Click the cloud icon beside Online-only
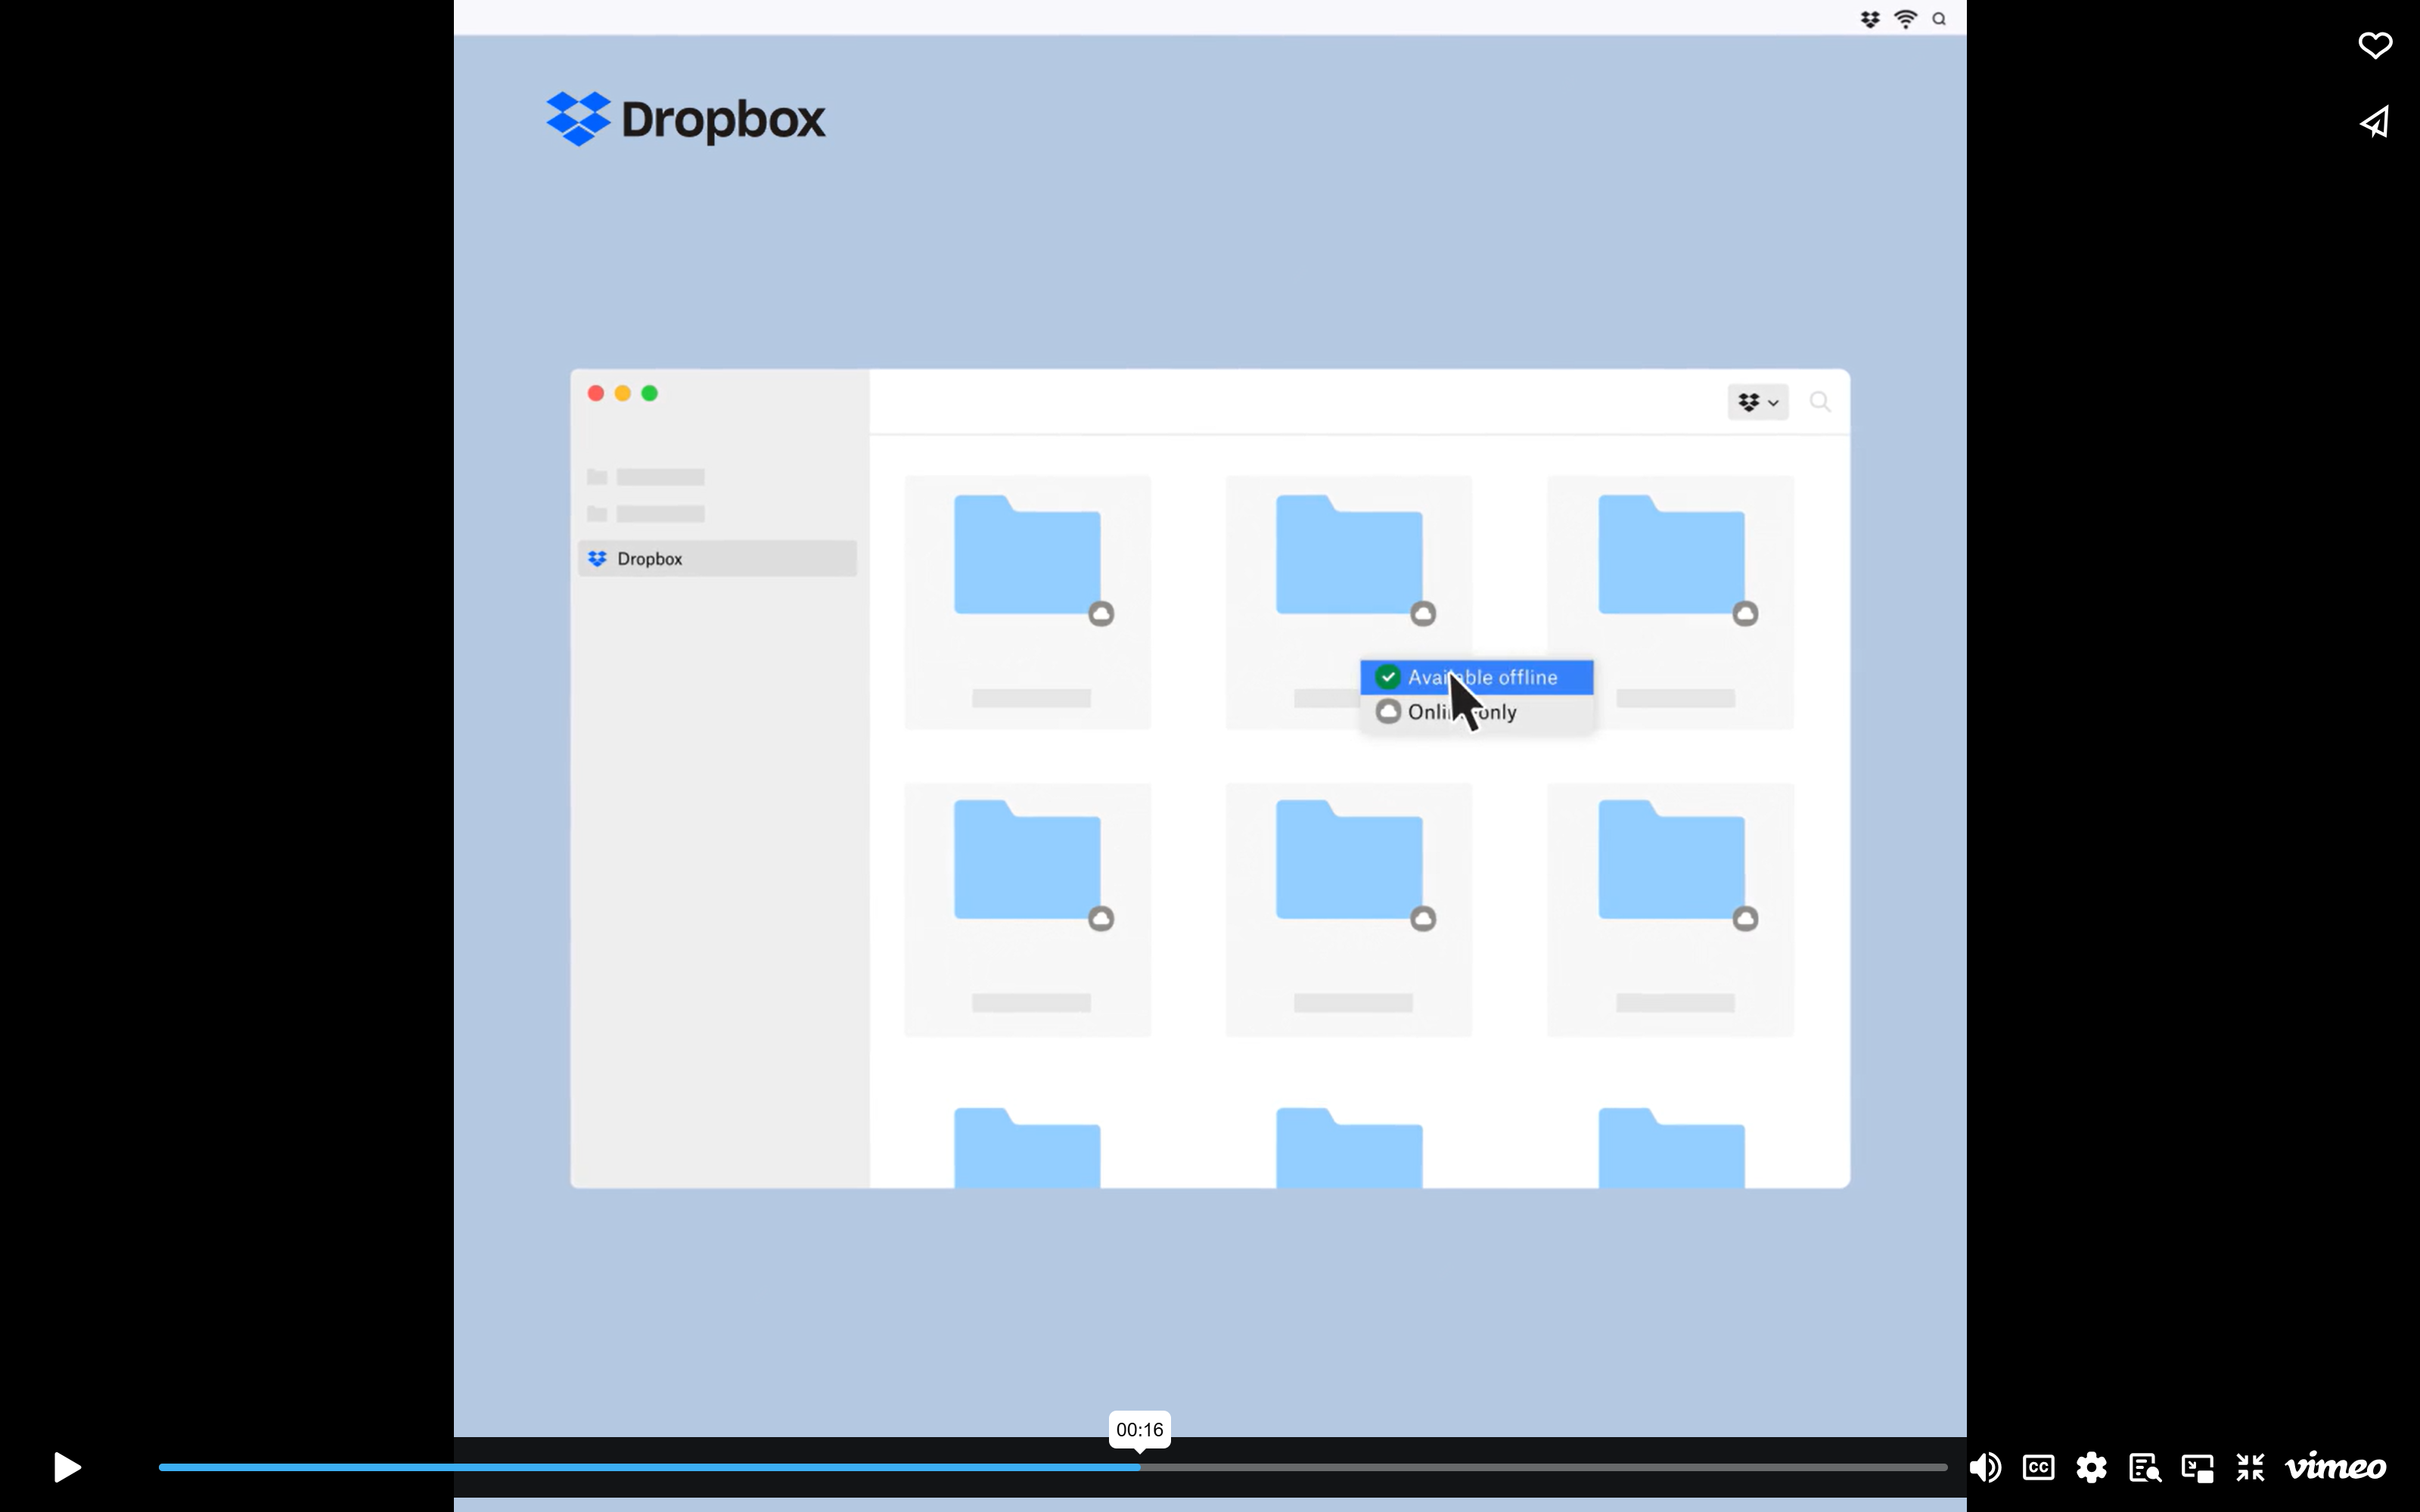 click(x=1388, y=711)
